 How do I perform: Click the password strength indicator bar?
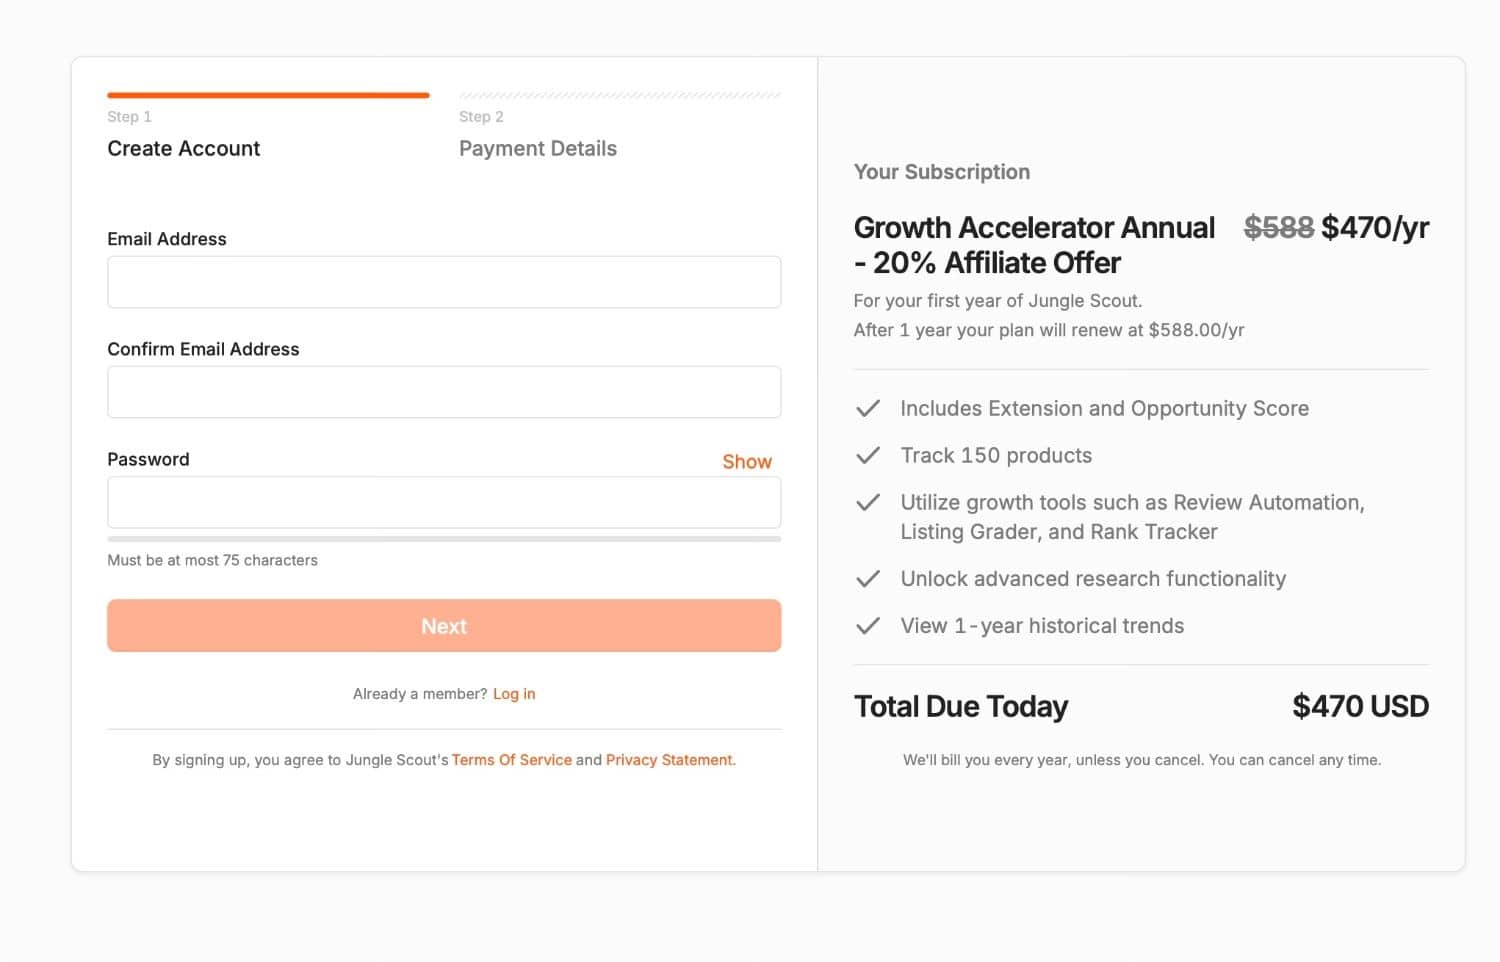pyautogui.click(x=444, y=538)
